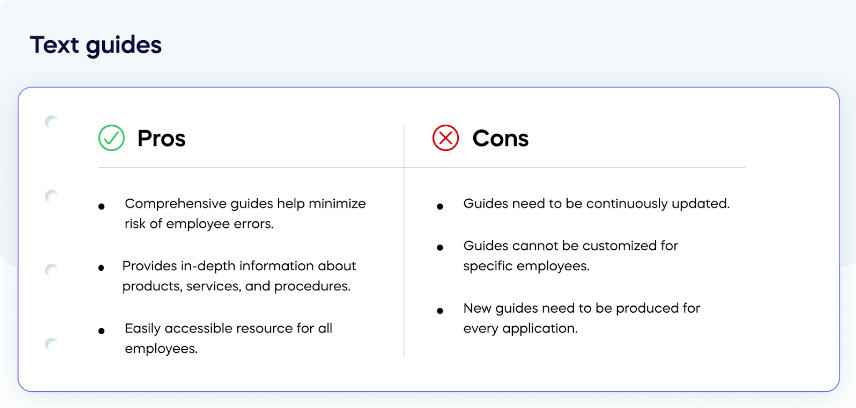The width and height of the screenshot is (856, 408).
Task: Click bullet before Provides in-depth information
Action: click(x=101, y=268)
